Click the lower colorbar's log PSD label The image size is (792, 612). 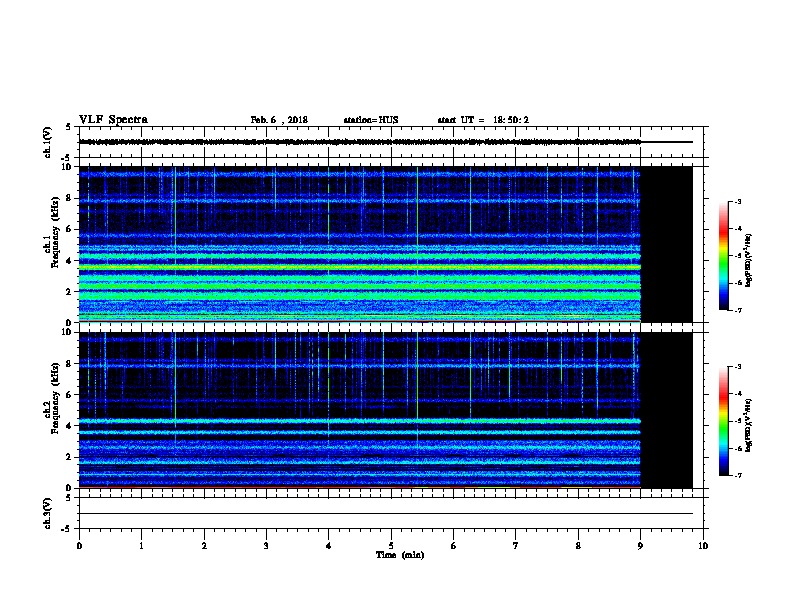click(x=749, y=425)
